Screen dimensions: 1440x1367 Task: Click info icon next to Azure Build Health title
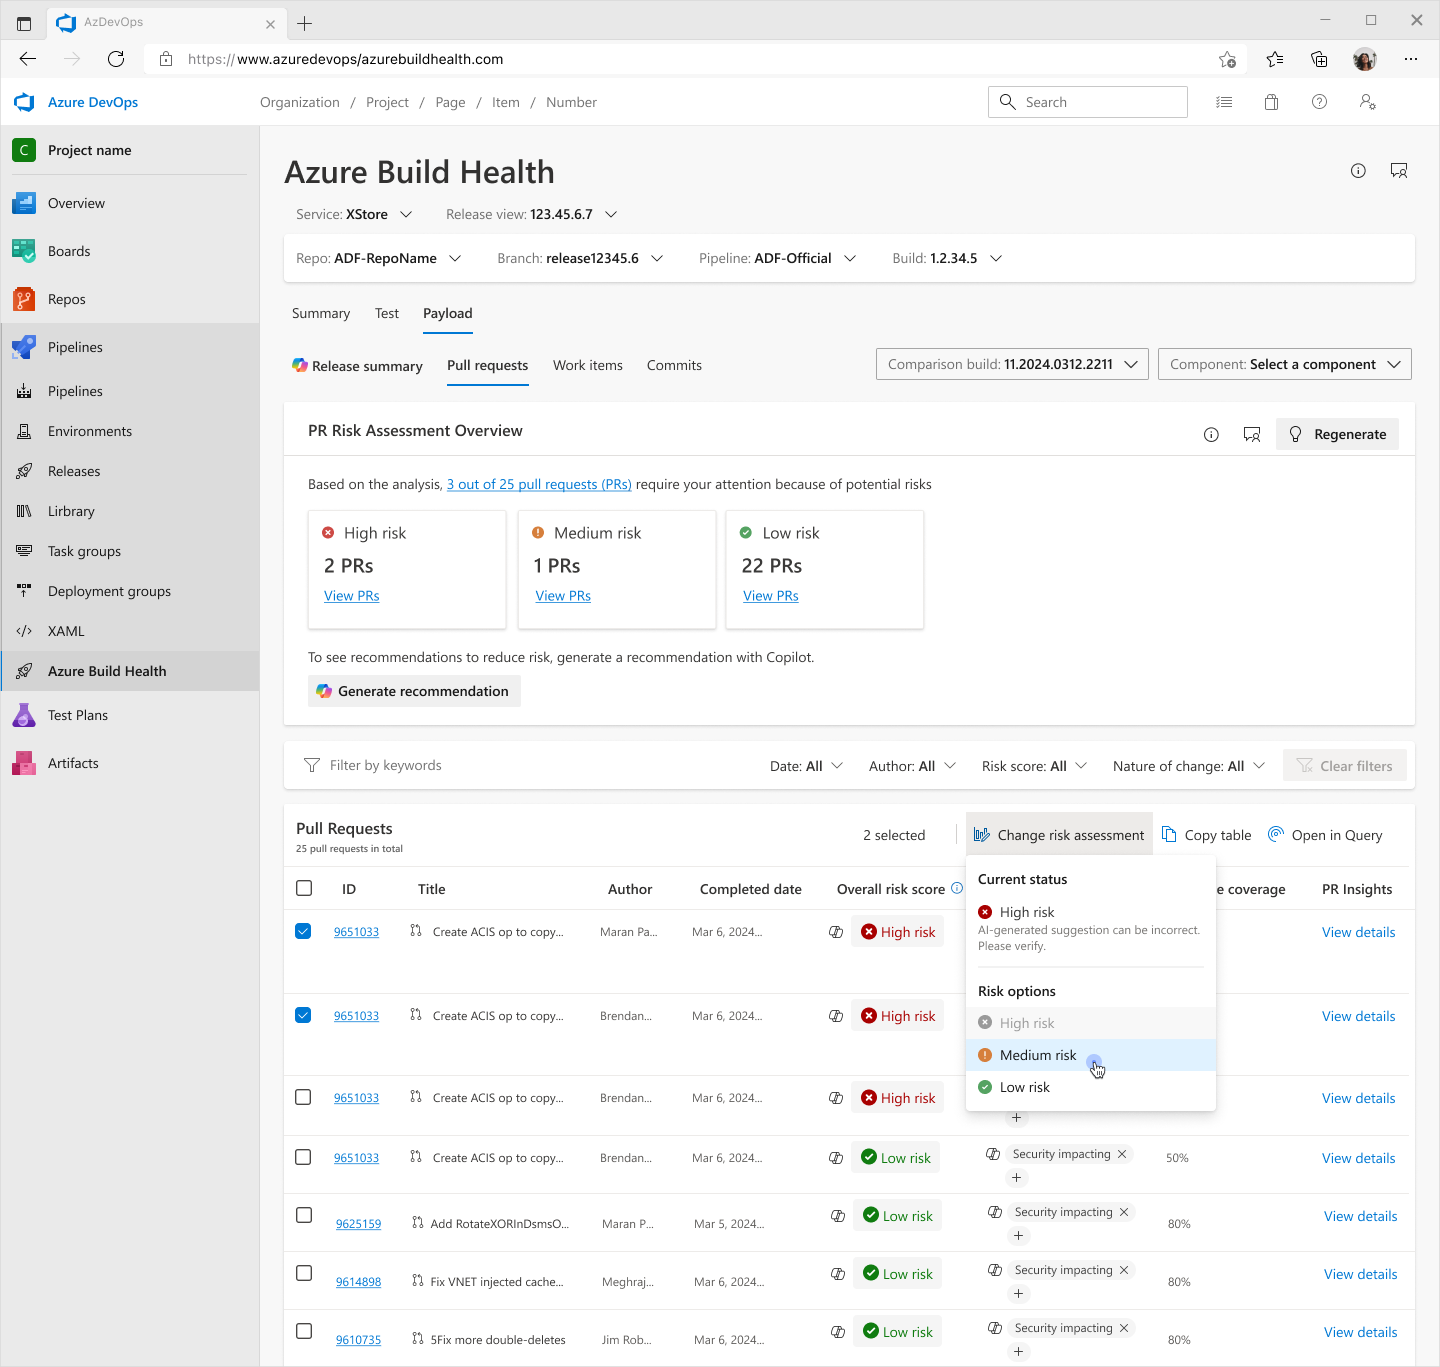1358,171
